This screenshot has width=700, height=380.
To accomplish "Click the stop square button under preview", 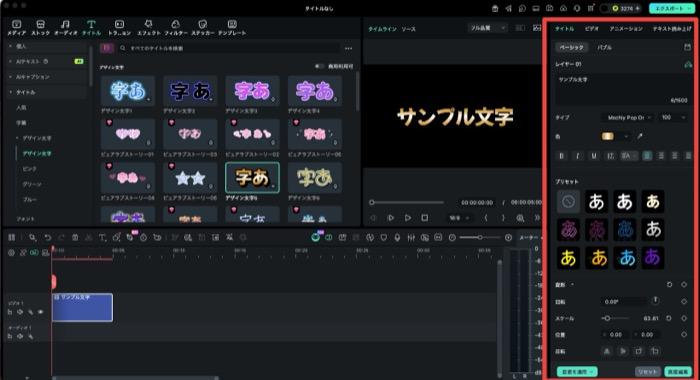I will (x=425, y=218).
